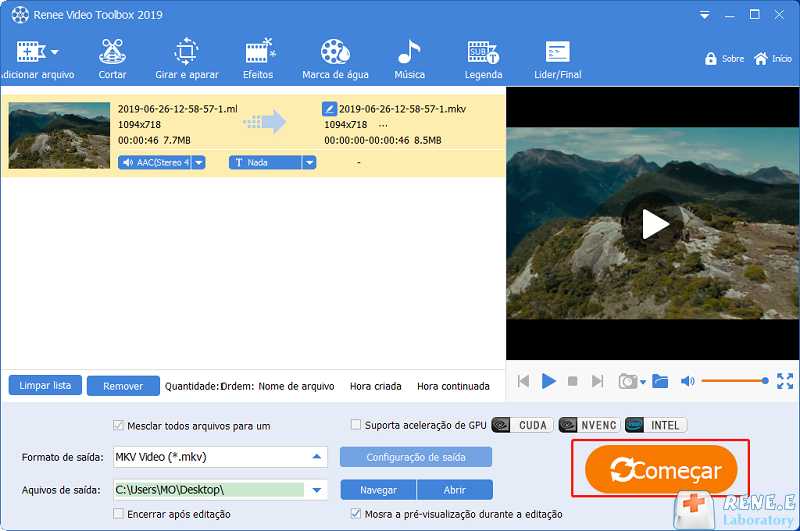Click source file name 2019-06-26-12-58-57-1.ml
The image size is (800, 531).
(x=178, y=109)
